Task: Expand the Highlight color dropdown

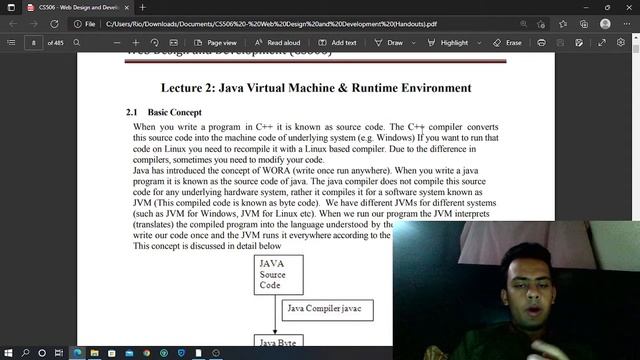Action: 479,42
